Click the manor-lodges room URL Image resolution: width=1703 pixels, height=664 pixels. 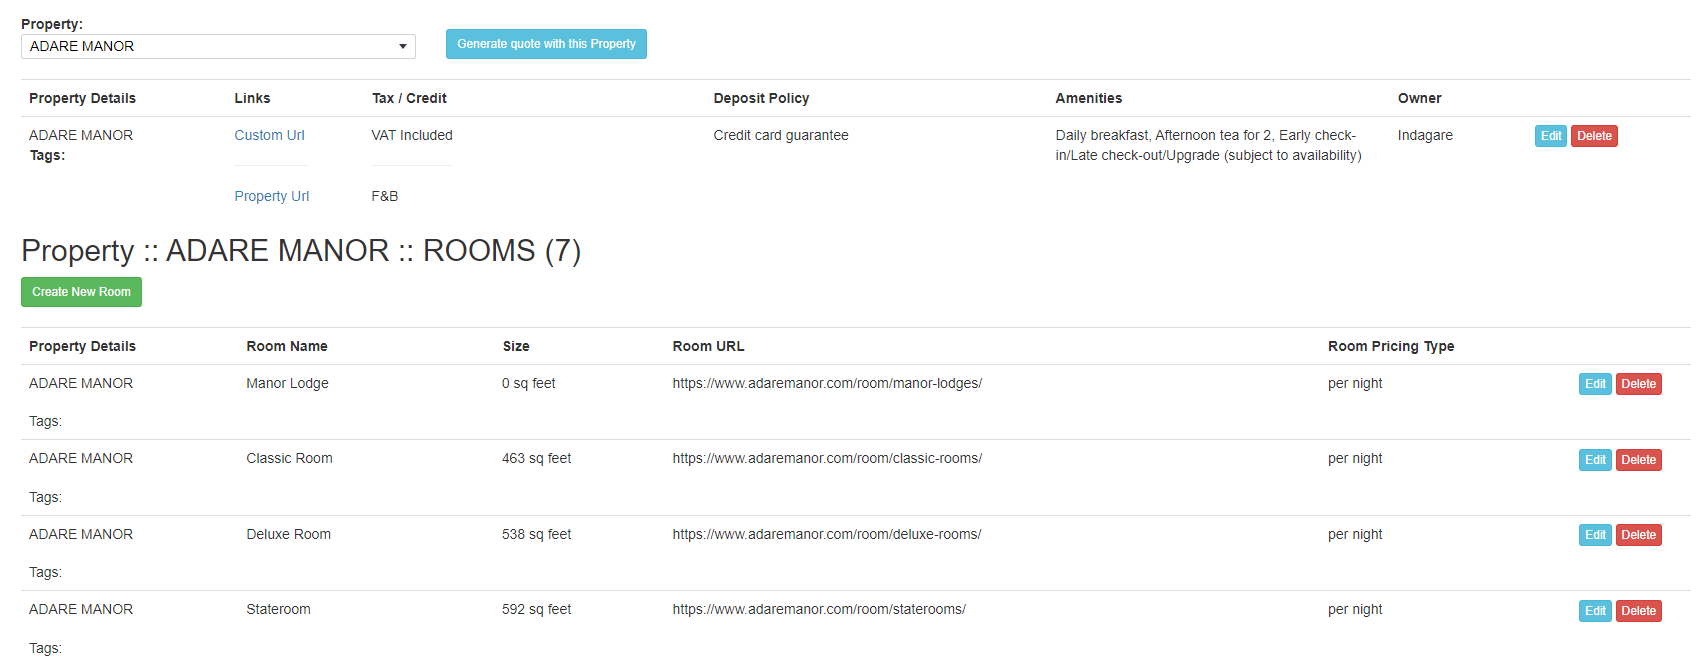[827, 383]
